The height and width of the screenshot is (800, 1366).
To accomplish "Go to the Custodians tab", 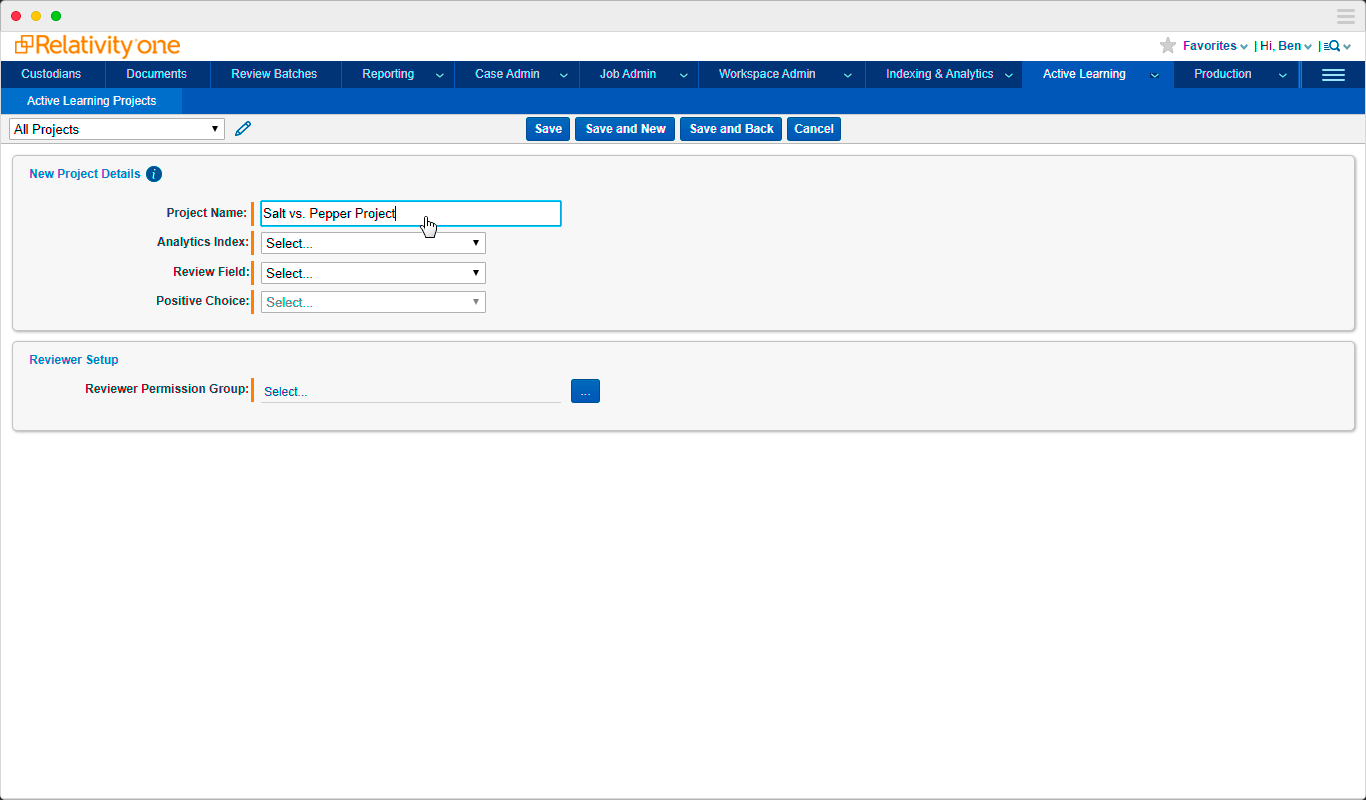I will [52, 74].
